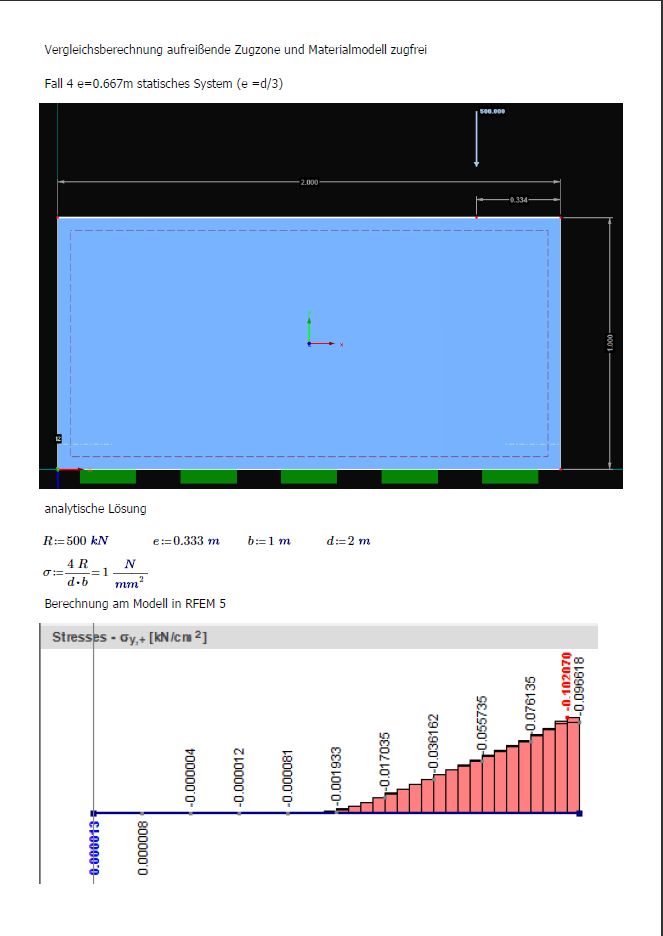Click the red maximum value -0.102070
Image resolution: width=663 pixels, height=936 pixels.
click(x=567, y=684)
